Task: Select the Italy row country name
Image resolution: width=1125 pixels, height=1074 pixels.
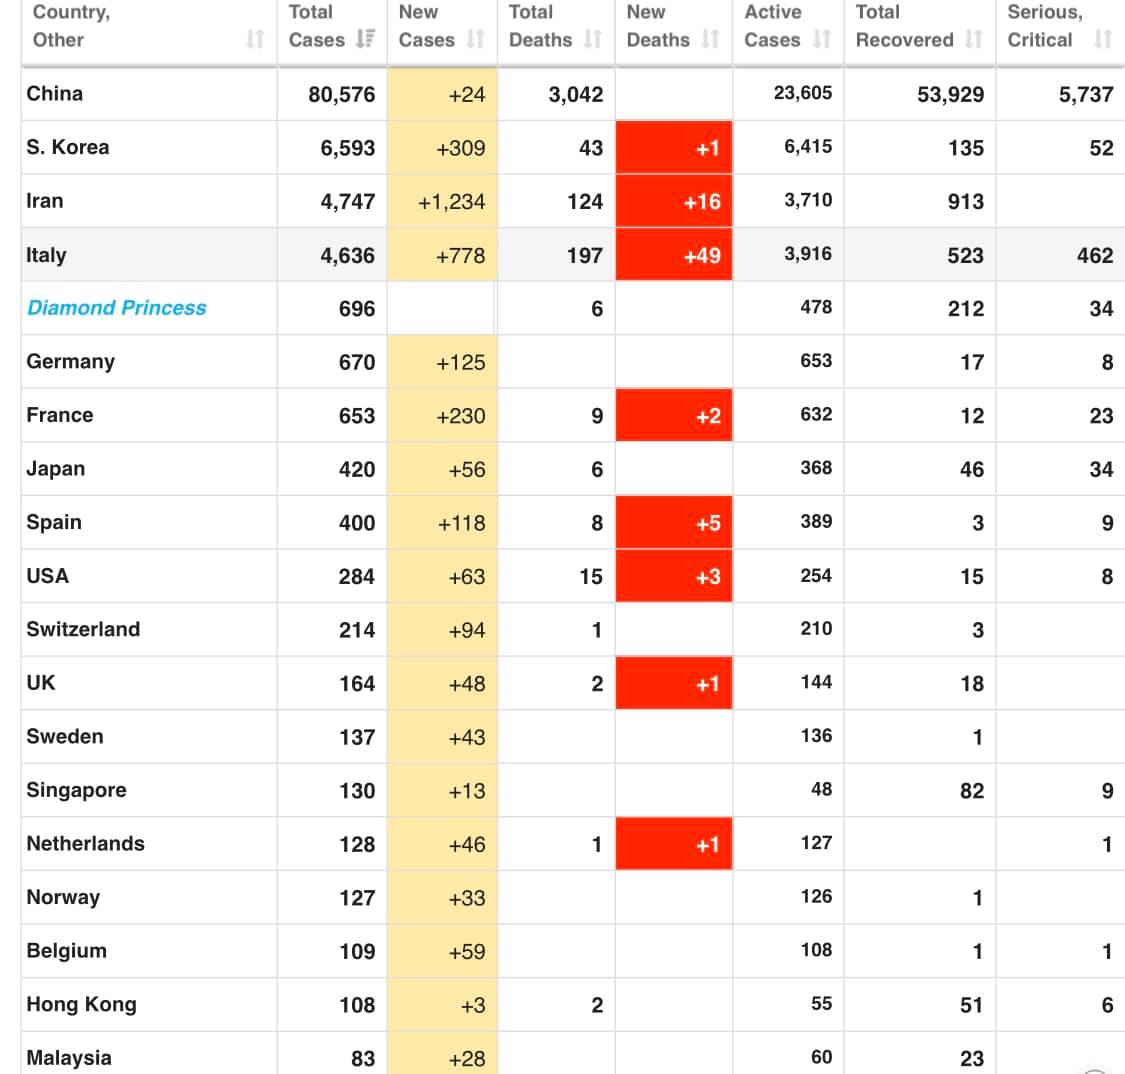Action: pos(47,255)
